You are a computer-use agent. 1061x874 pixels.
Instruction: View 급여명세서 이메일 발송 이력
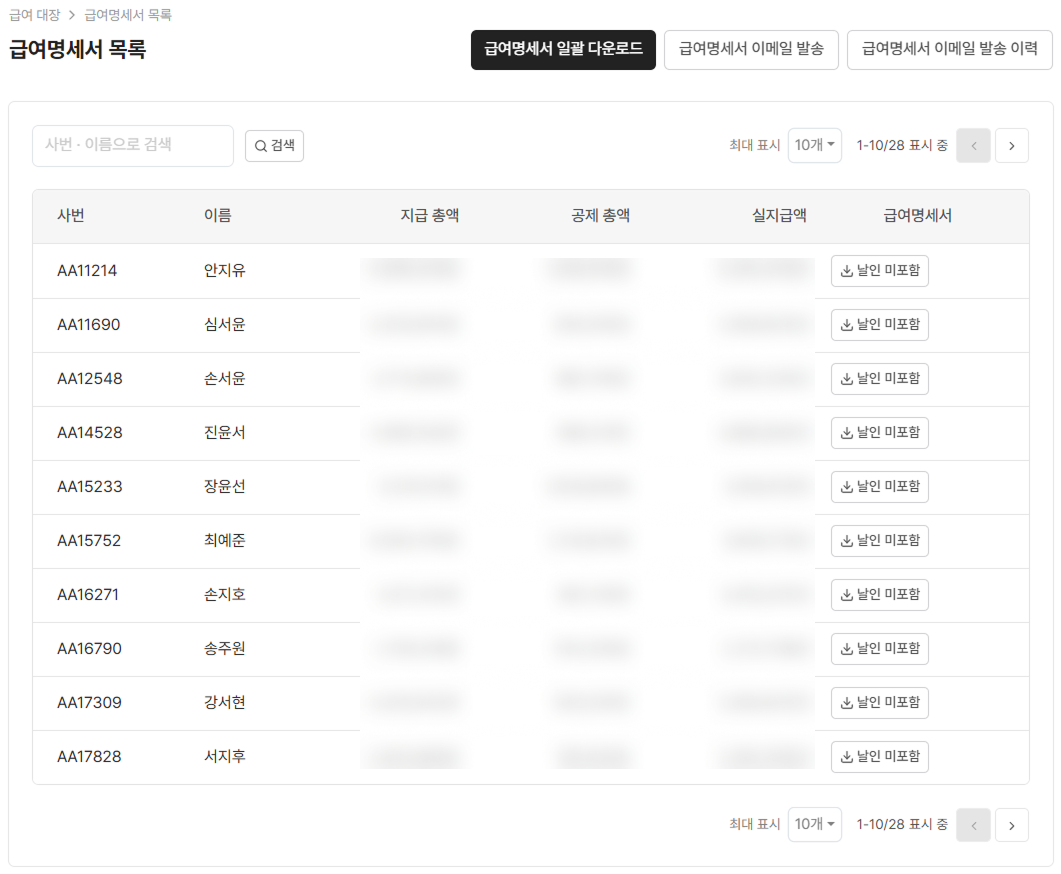[x=949, y=49]
